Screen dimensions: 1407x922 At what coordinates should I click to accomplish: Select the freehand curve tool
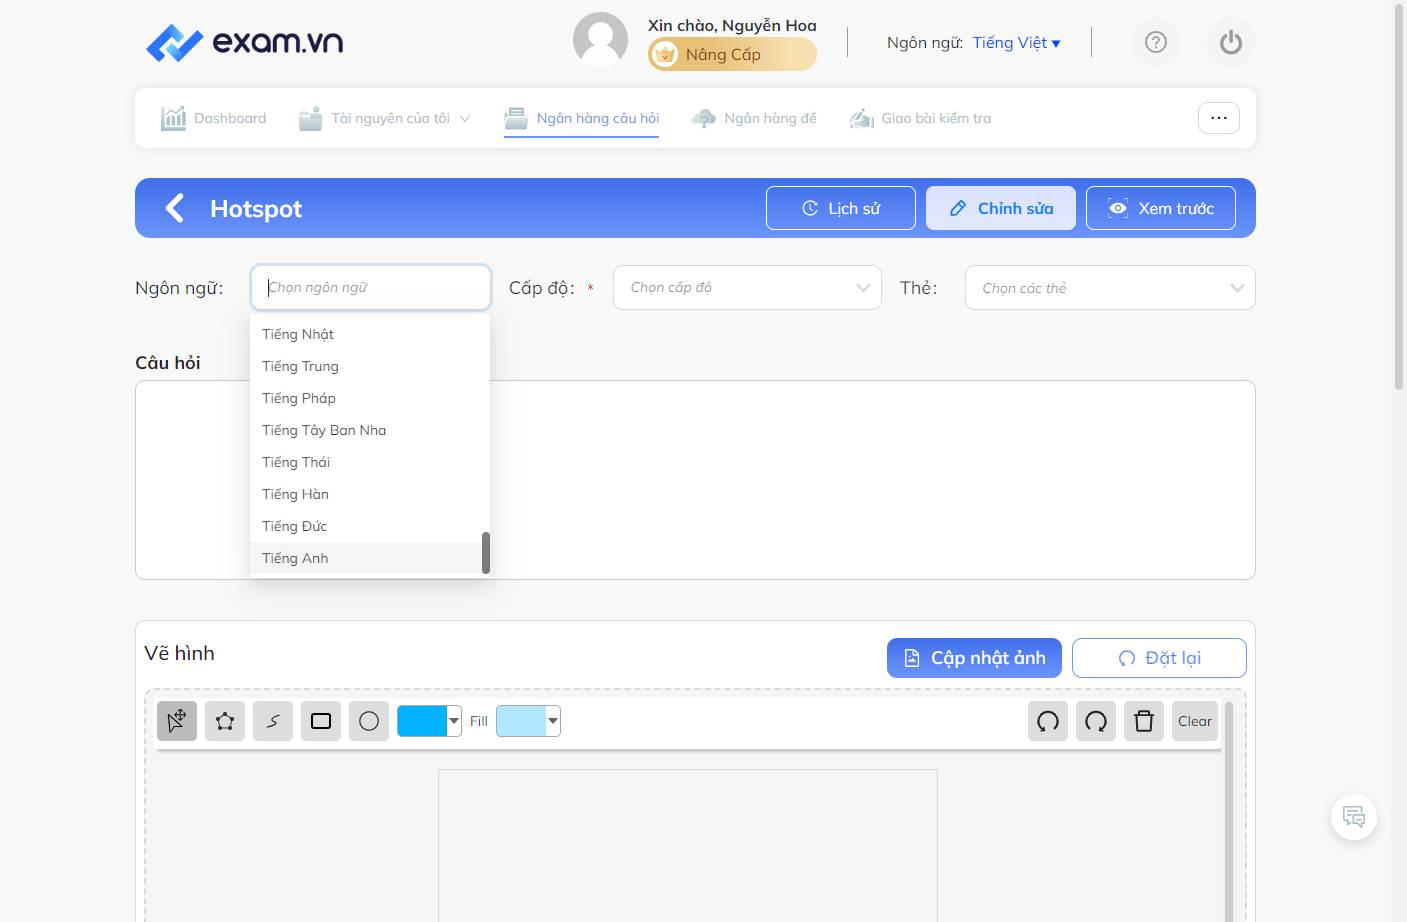(x=273, y=721)
